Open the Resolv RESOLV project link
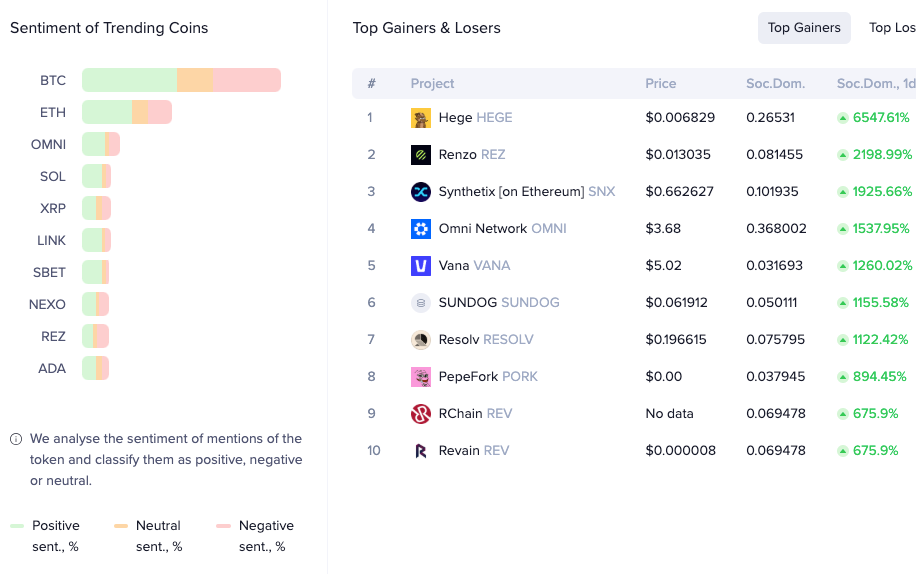 pyautogui.click(x=486, y=340)
